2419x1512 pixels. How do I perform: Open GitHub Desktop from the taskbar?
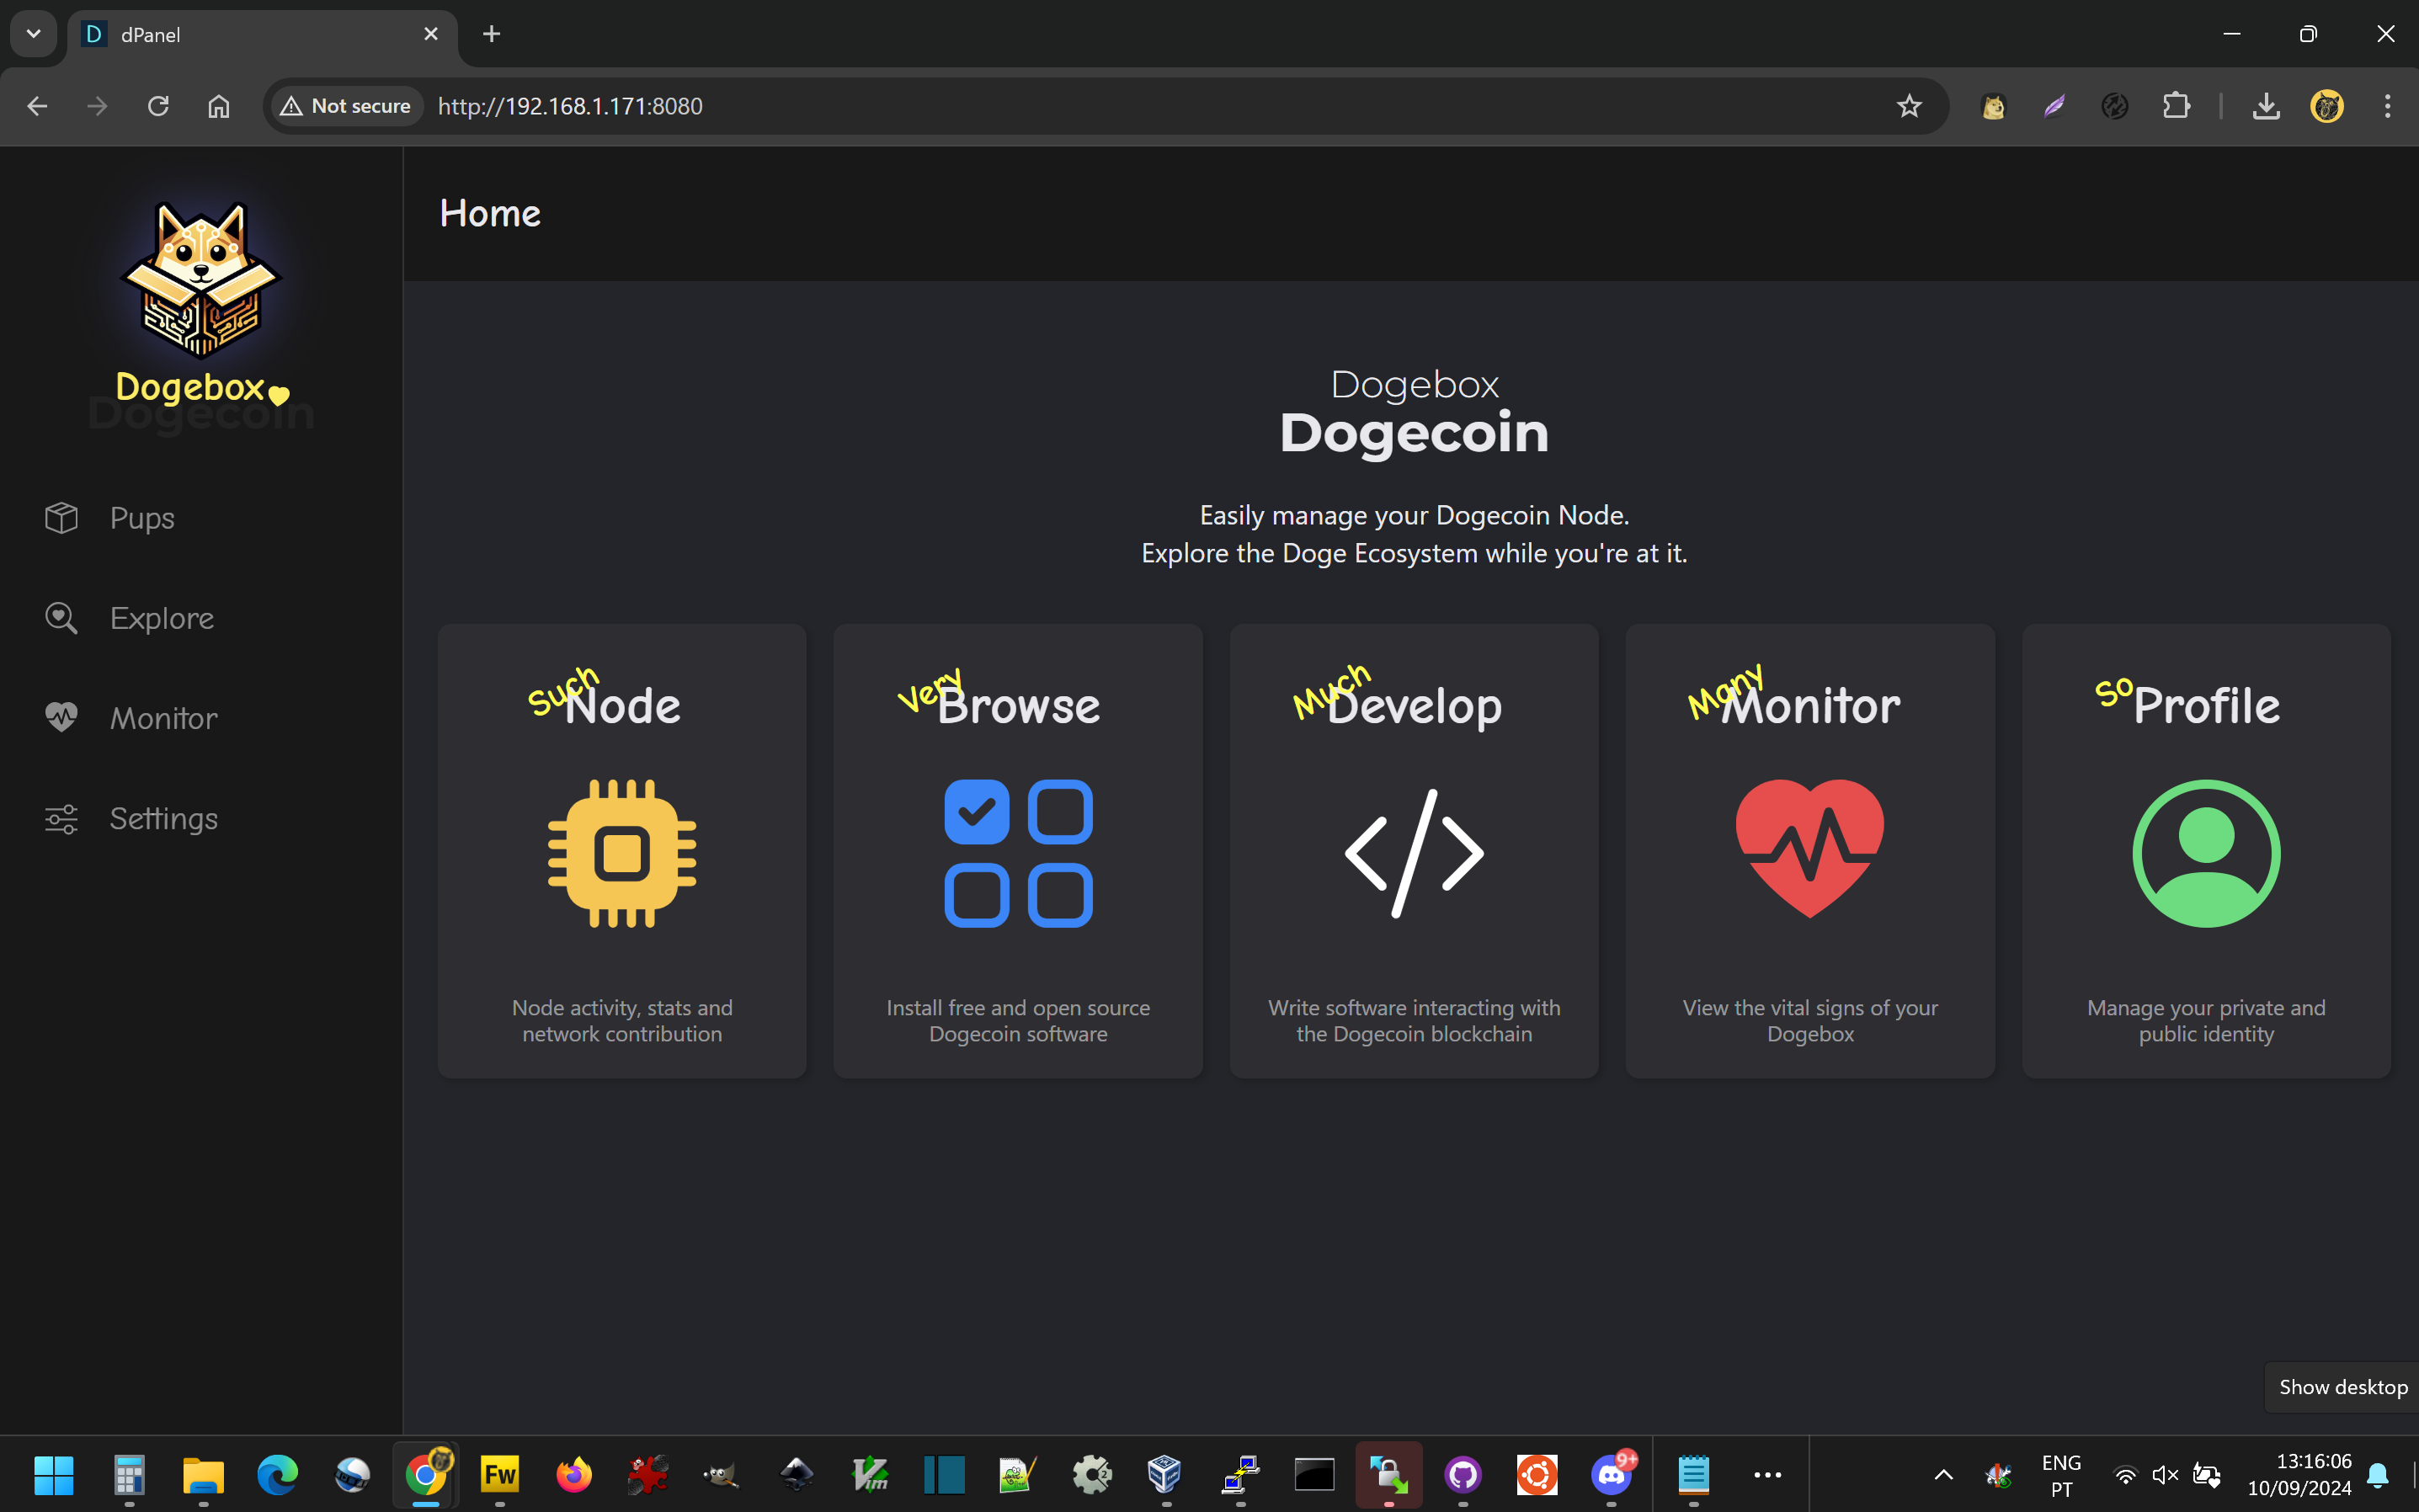(1463, 1474)
